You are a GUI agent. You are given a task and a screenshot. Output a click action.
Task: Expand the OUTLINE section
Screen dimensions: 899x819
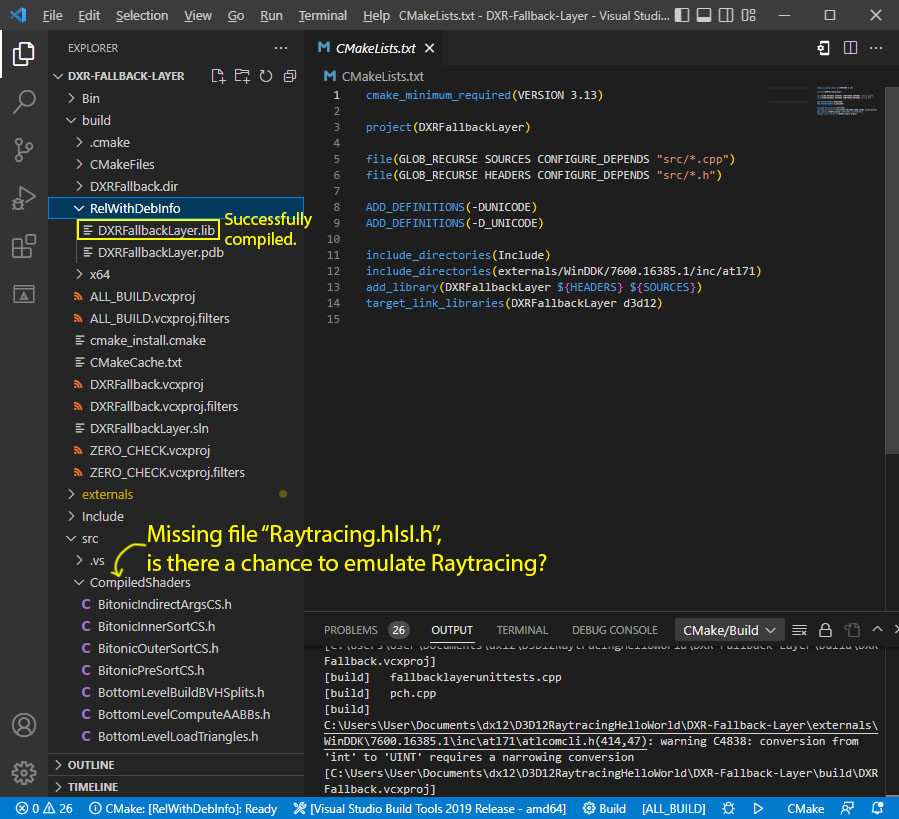pyautogui.click(x=176, y=765)
